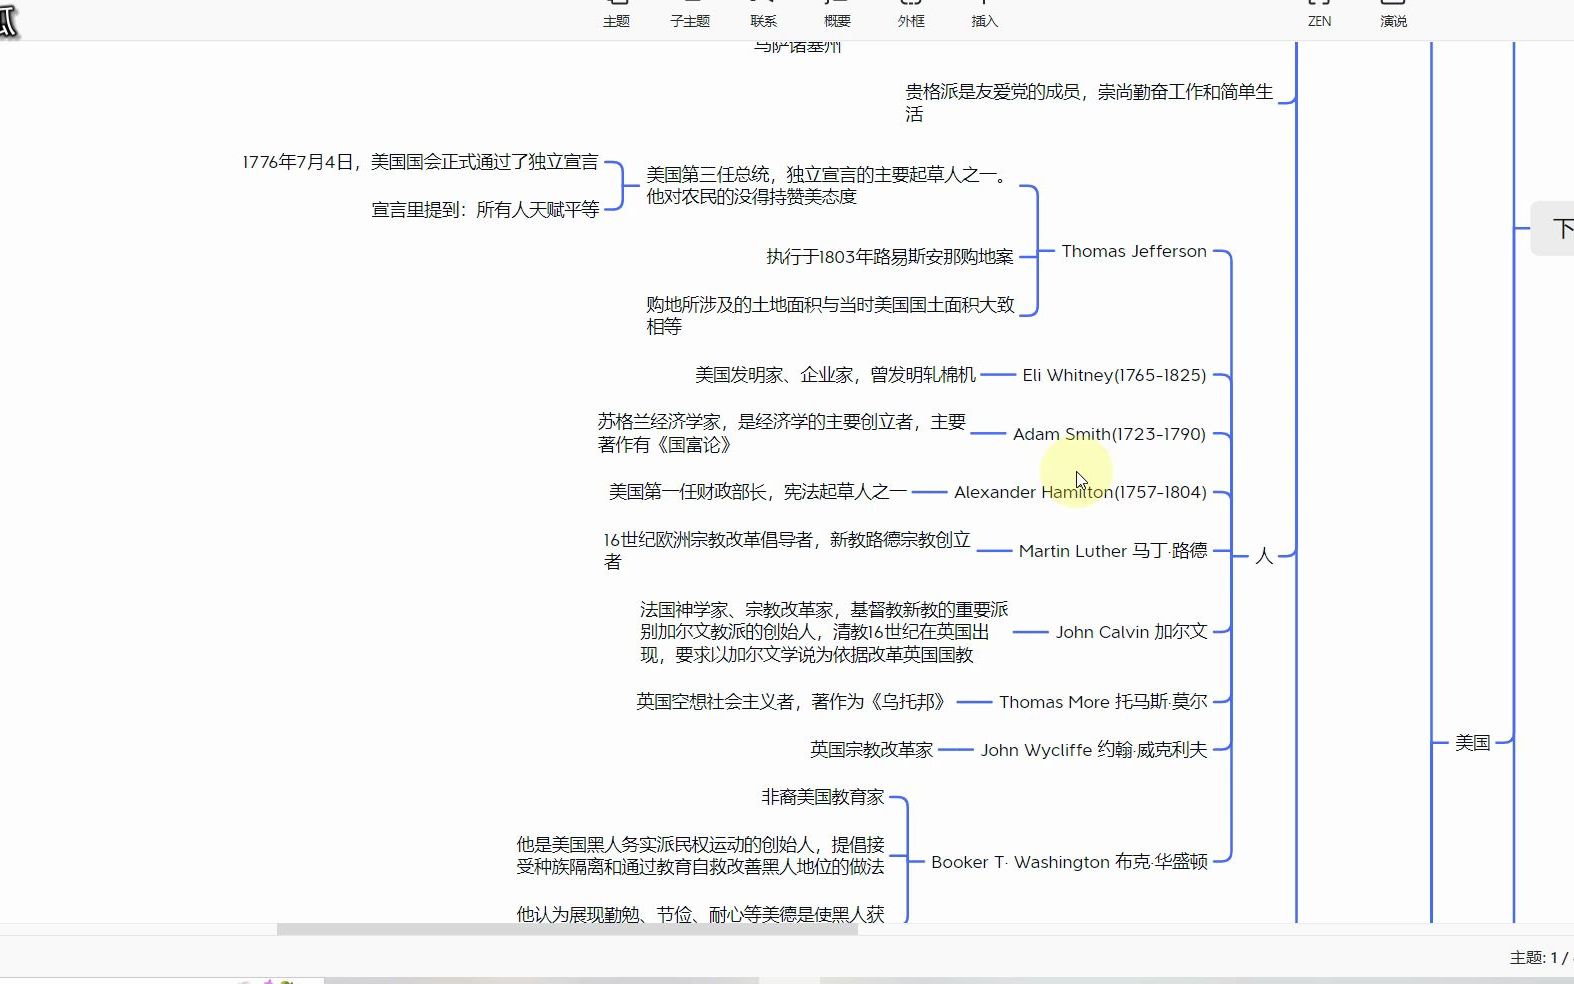Open the 插入 toolbar menu

click(985, 14)
